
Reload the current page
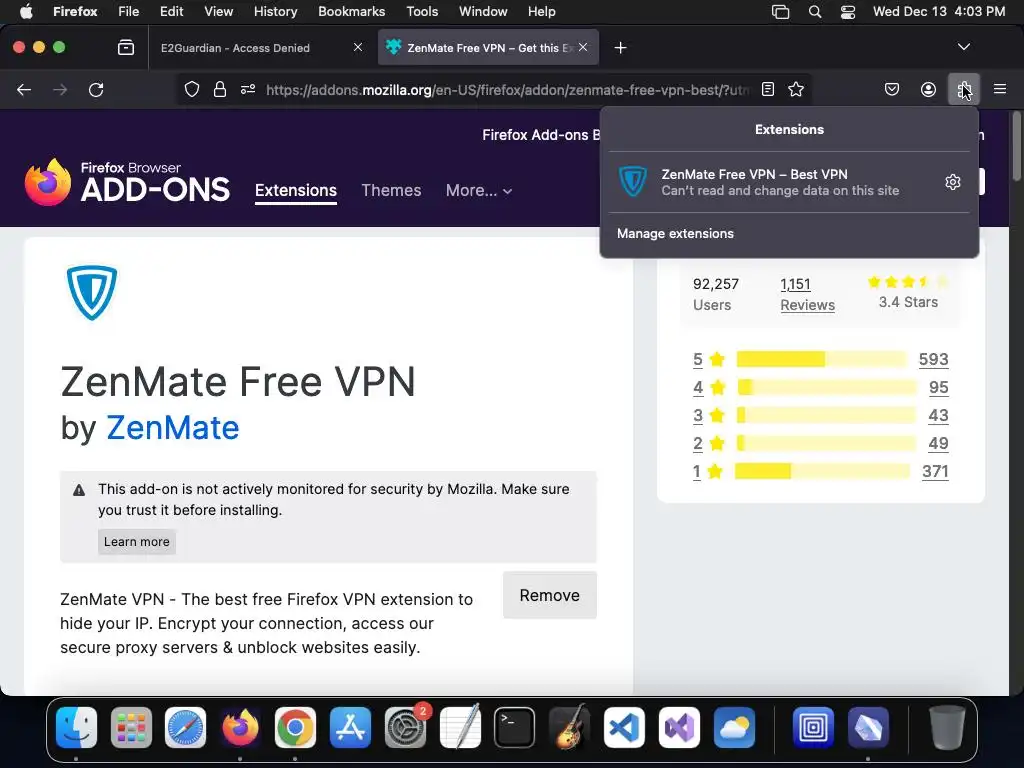96,89
